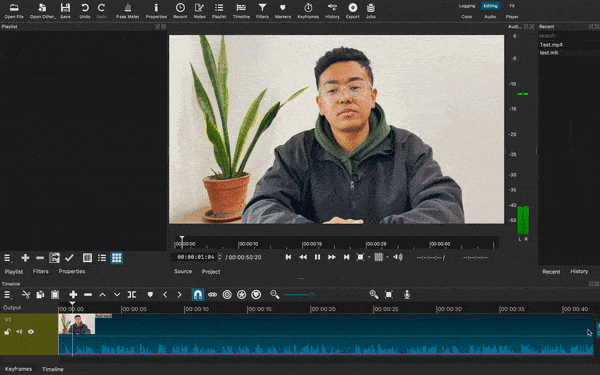Image resolution: width=600 pixels, height=375 pixels.
Task: Select the Keyframes bottom tab
Action: point(18,369)
